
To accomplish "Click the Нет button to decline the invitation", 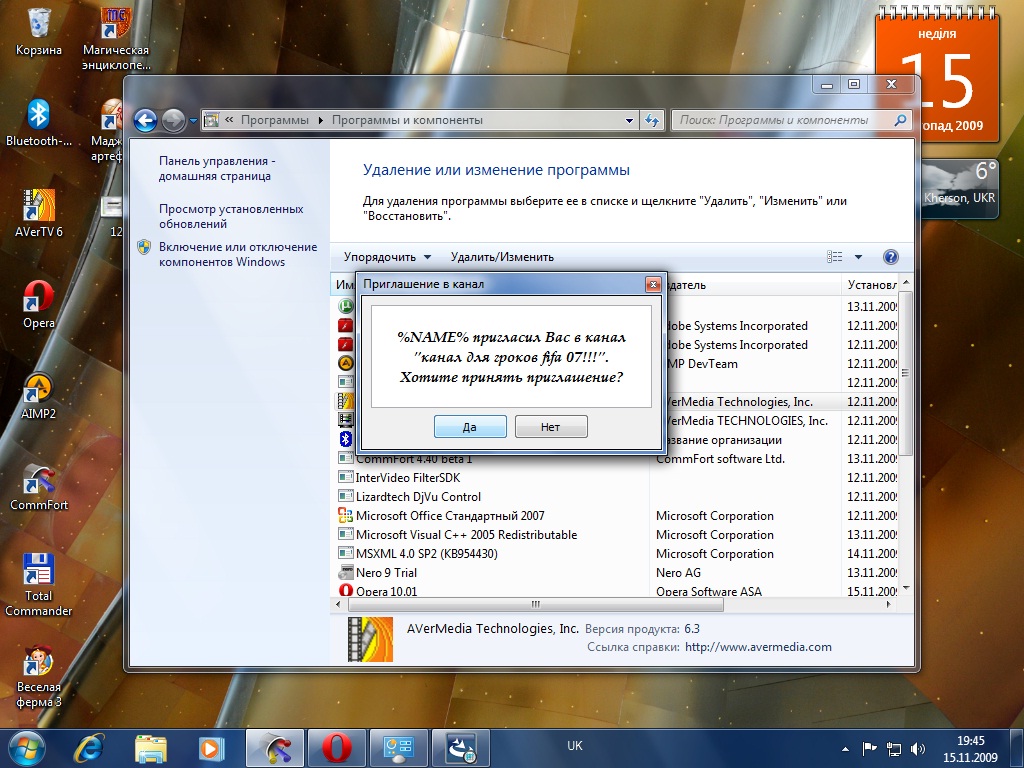I will pos(550,427).
